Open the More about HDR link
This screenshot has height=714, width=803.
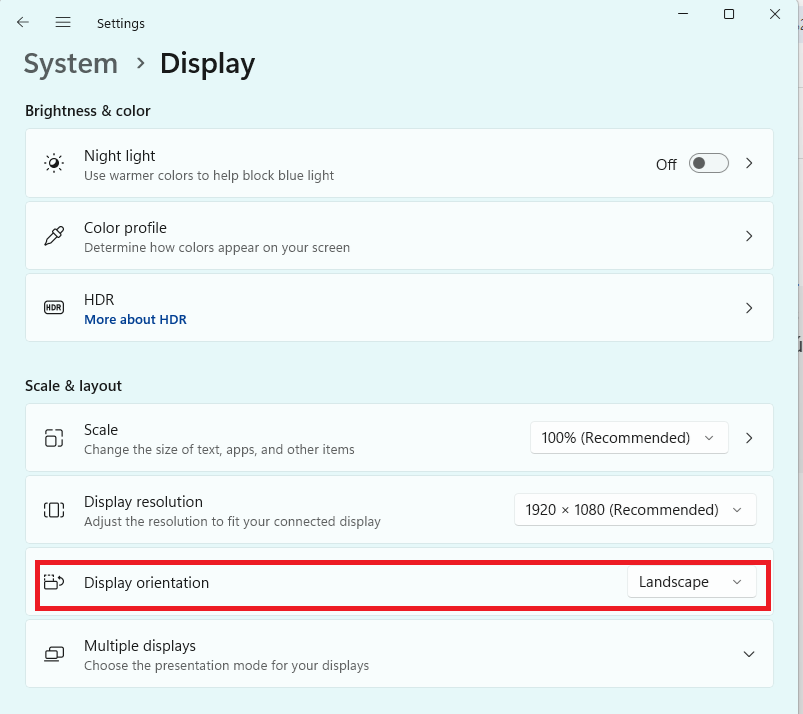pos(135,320)
